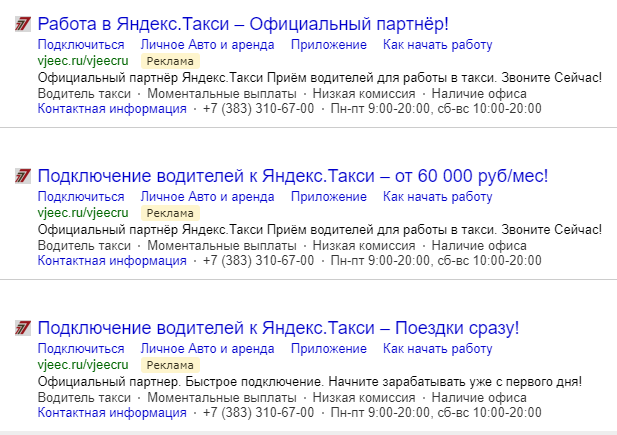Click 'Как начать работу' under 'Поездки сразу' ad
Screen dimensions: 617x435
coord(438,348)
